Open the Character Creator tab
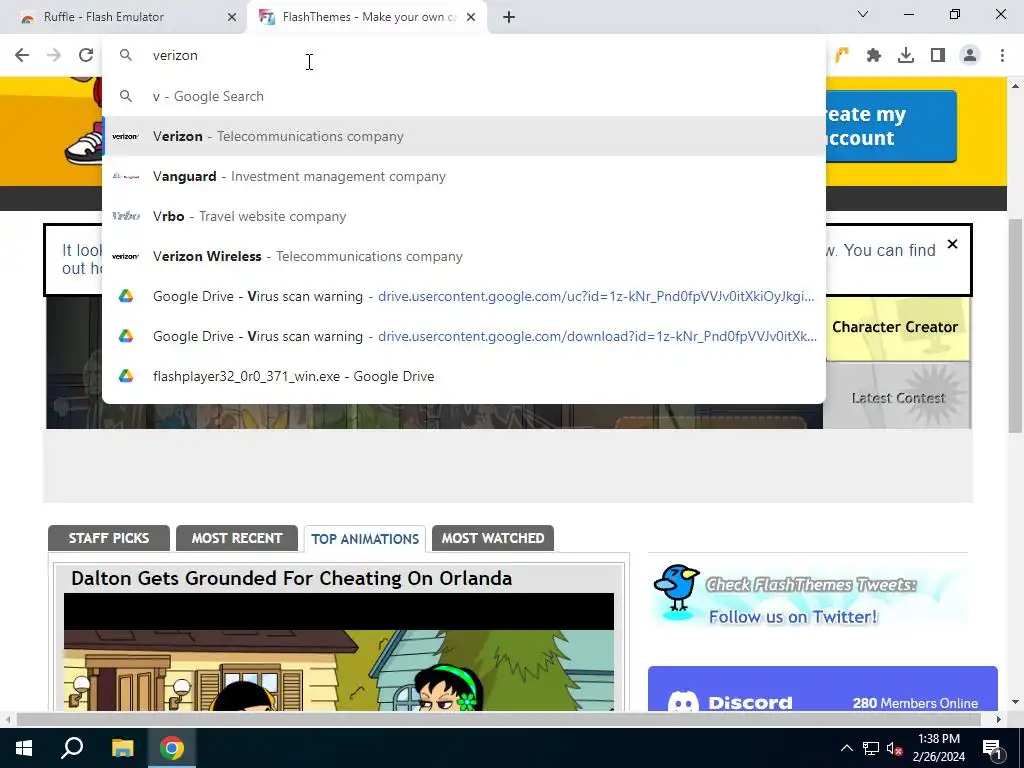This screenshot has width=1024, height=768. coord(897,329)
